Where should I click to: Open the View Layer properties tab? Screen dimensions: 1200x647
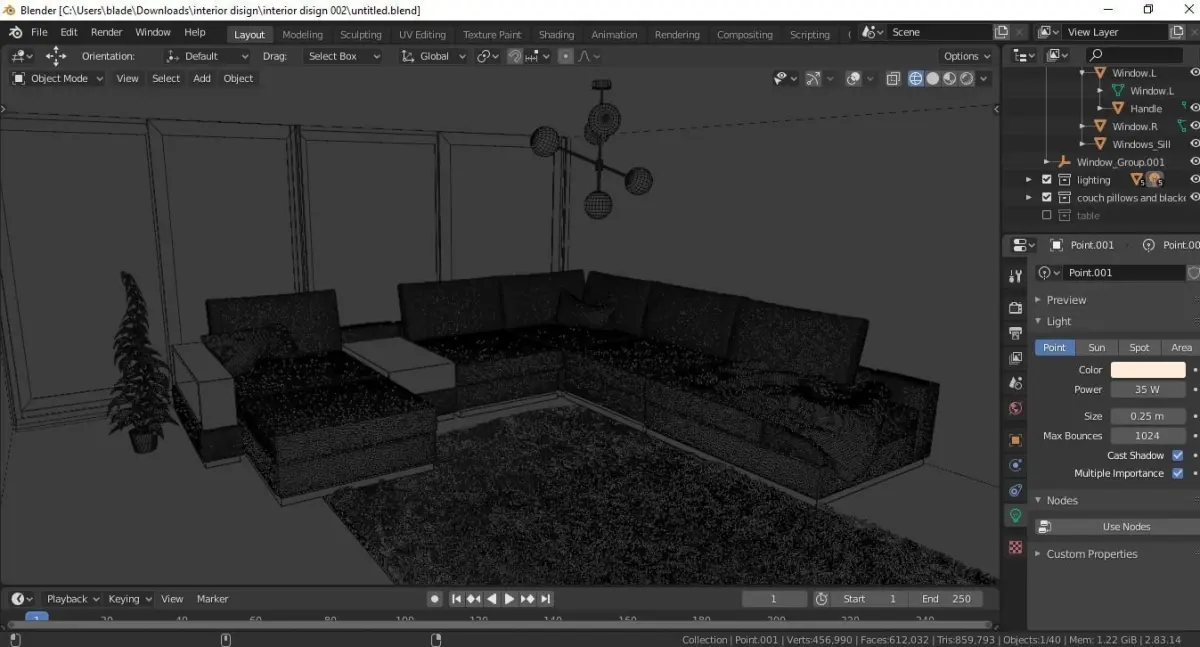point(1015,357)
